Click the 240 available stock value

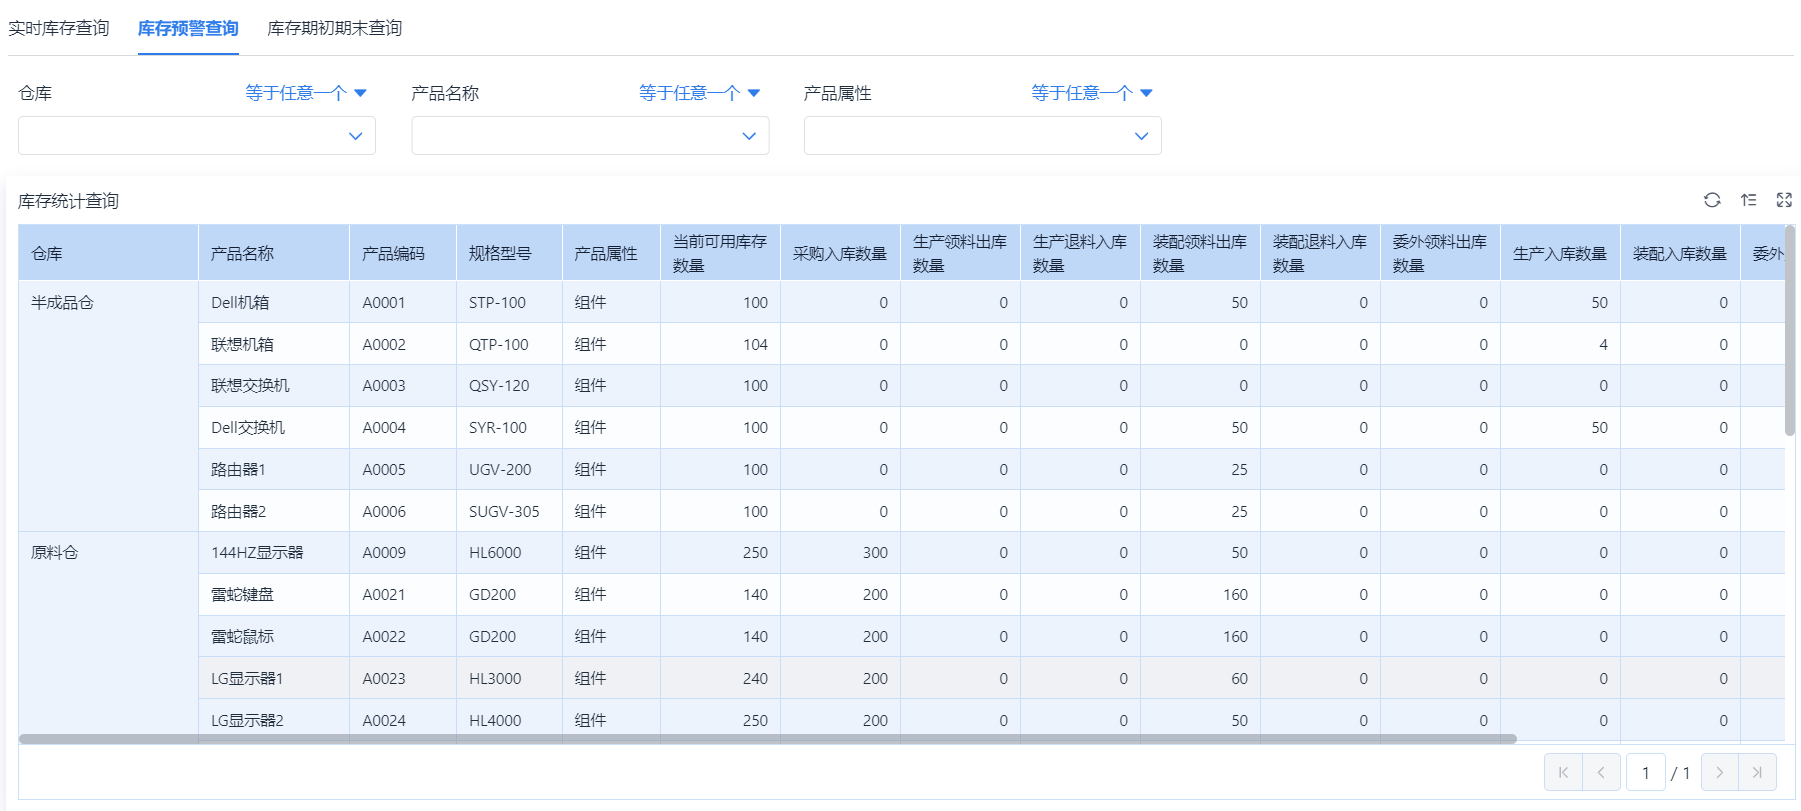pyautogui.click(x=720, y=678)
